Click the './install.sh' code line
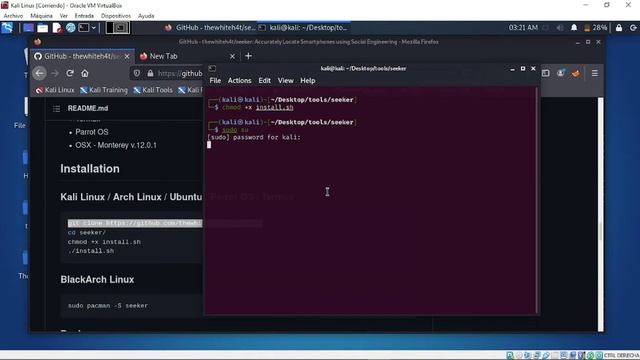Viewport: 640px width, 360px height. tap(91, 251)
